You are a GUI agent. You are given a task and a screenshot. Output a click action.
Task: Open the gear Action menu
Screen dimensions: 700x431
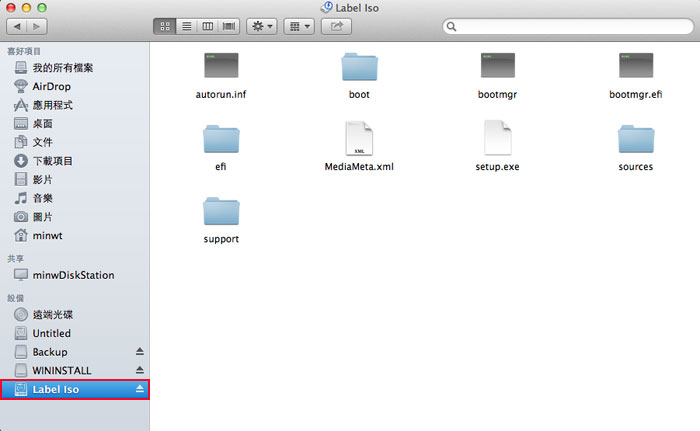(x=262, y=26)
